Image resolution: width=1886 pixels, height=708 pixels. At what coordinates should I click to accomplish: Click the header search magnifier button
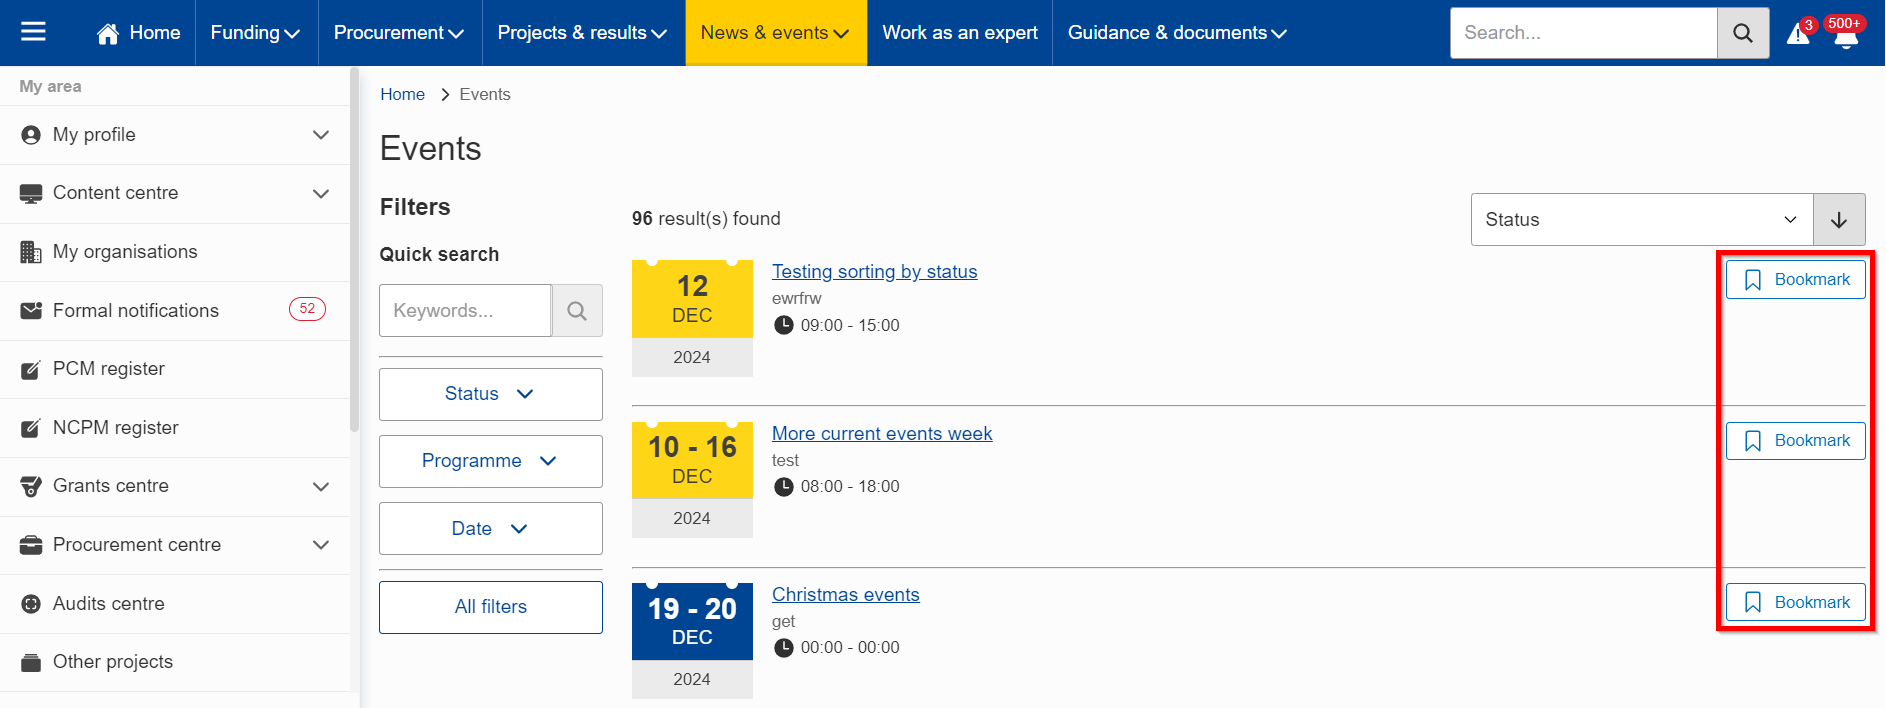tap(1743, 33)
